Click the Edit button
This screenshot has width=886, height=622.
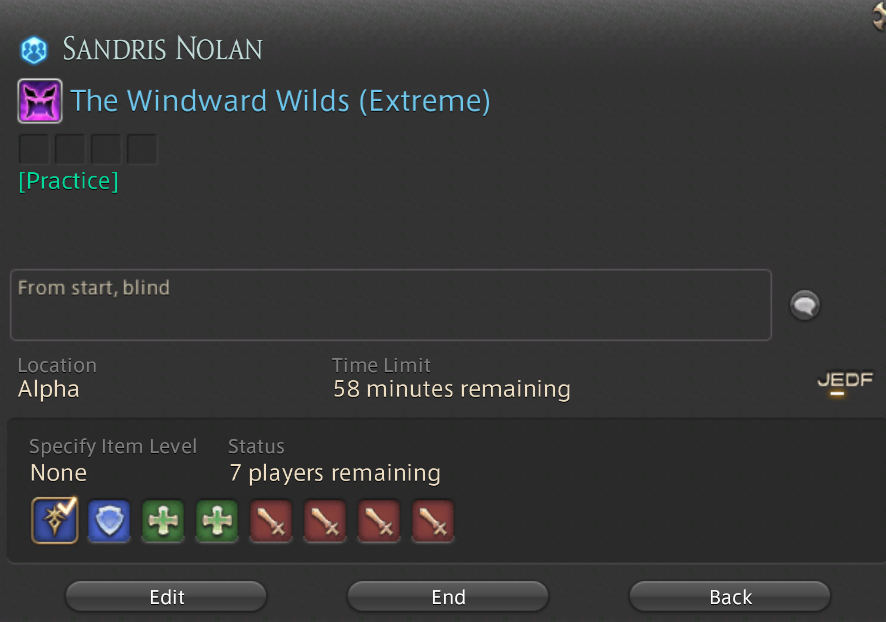[166, 597]
